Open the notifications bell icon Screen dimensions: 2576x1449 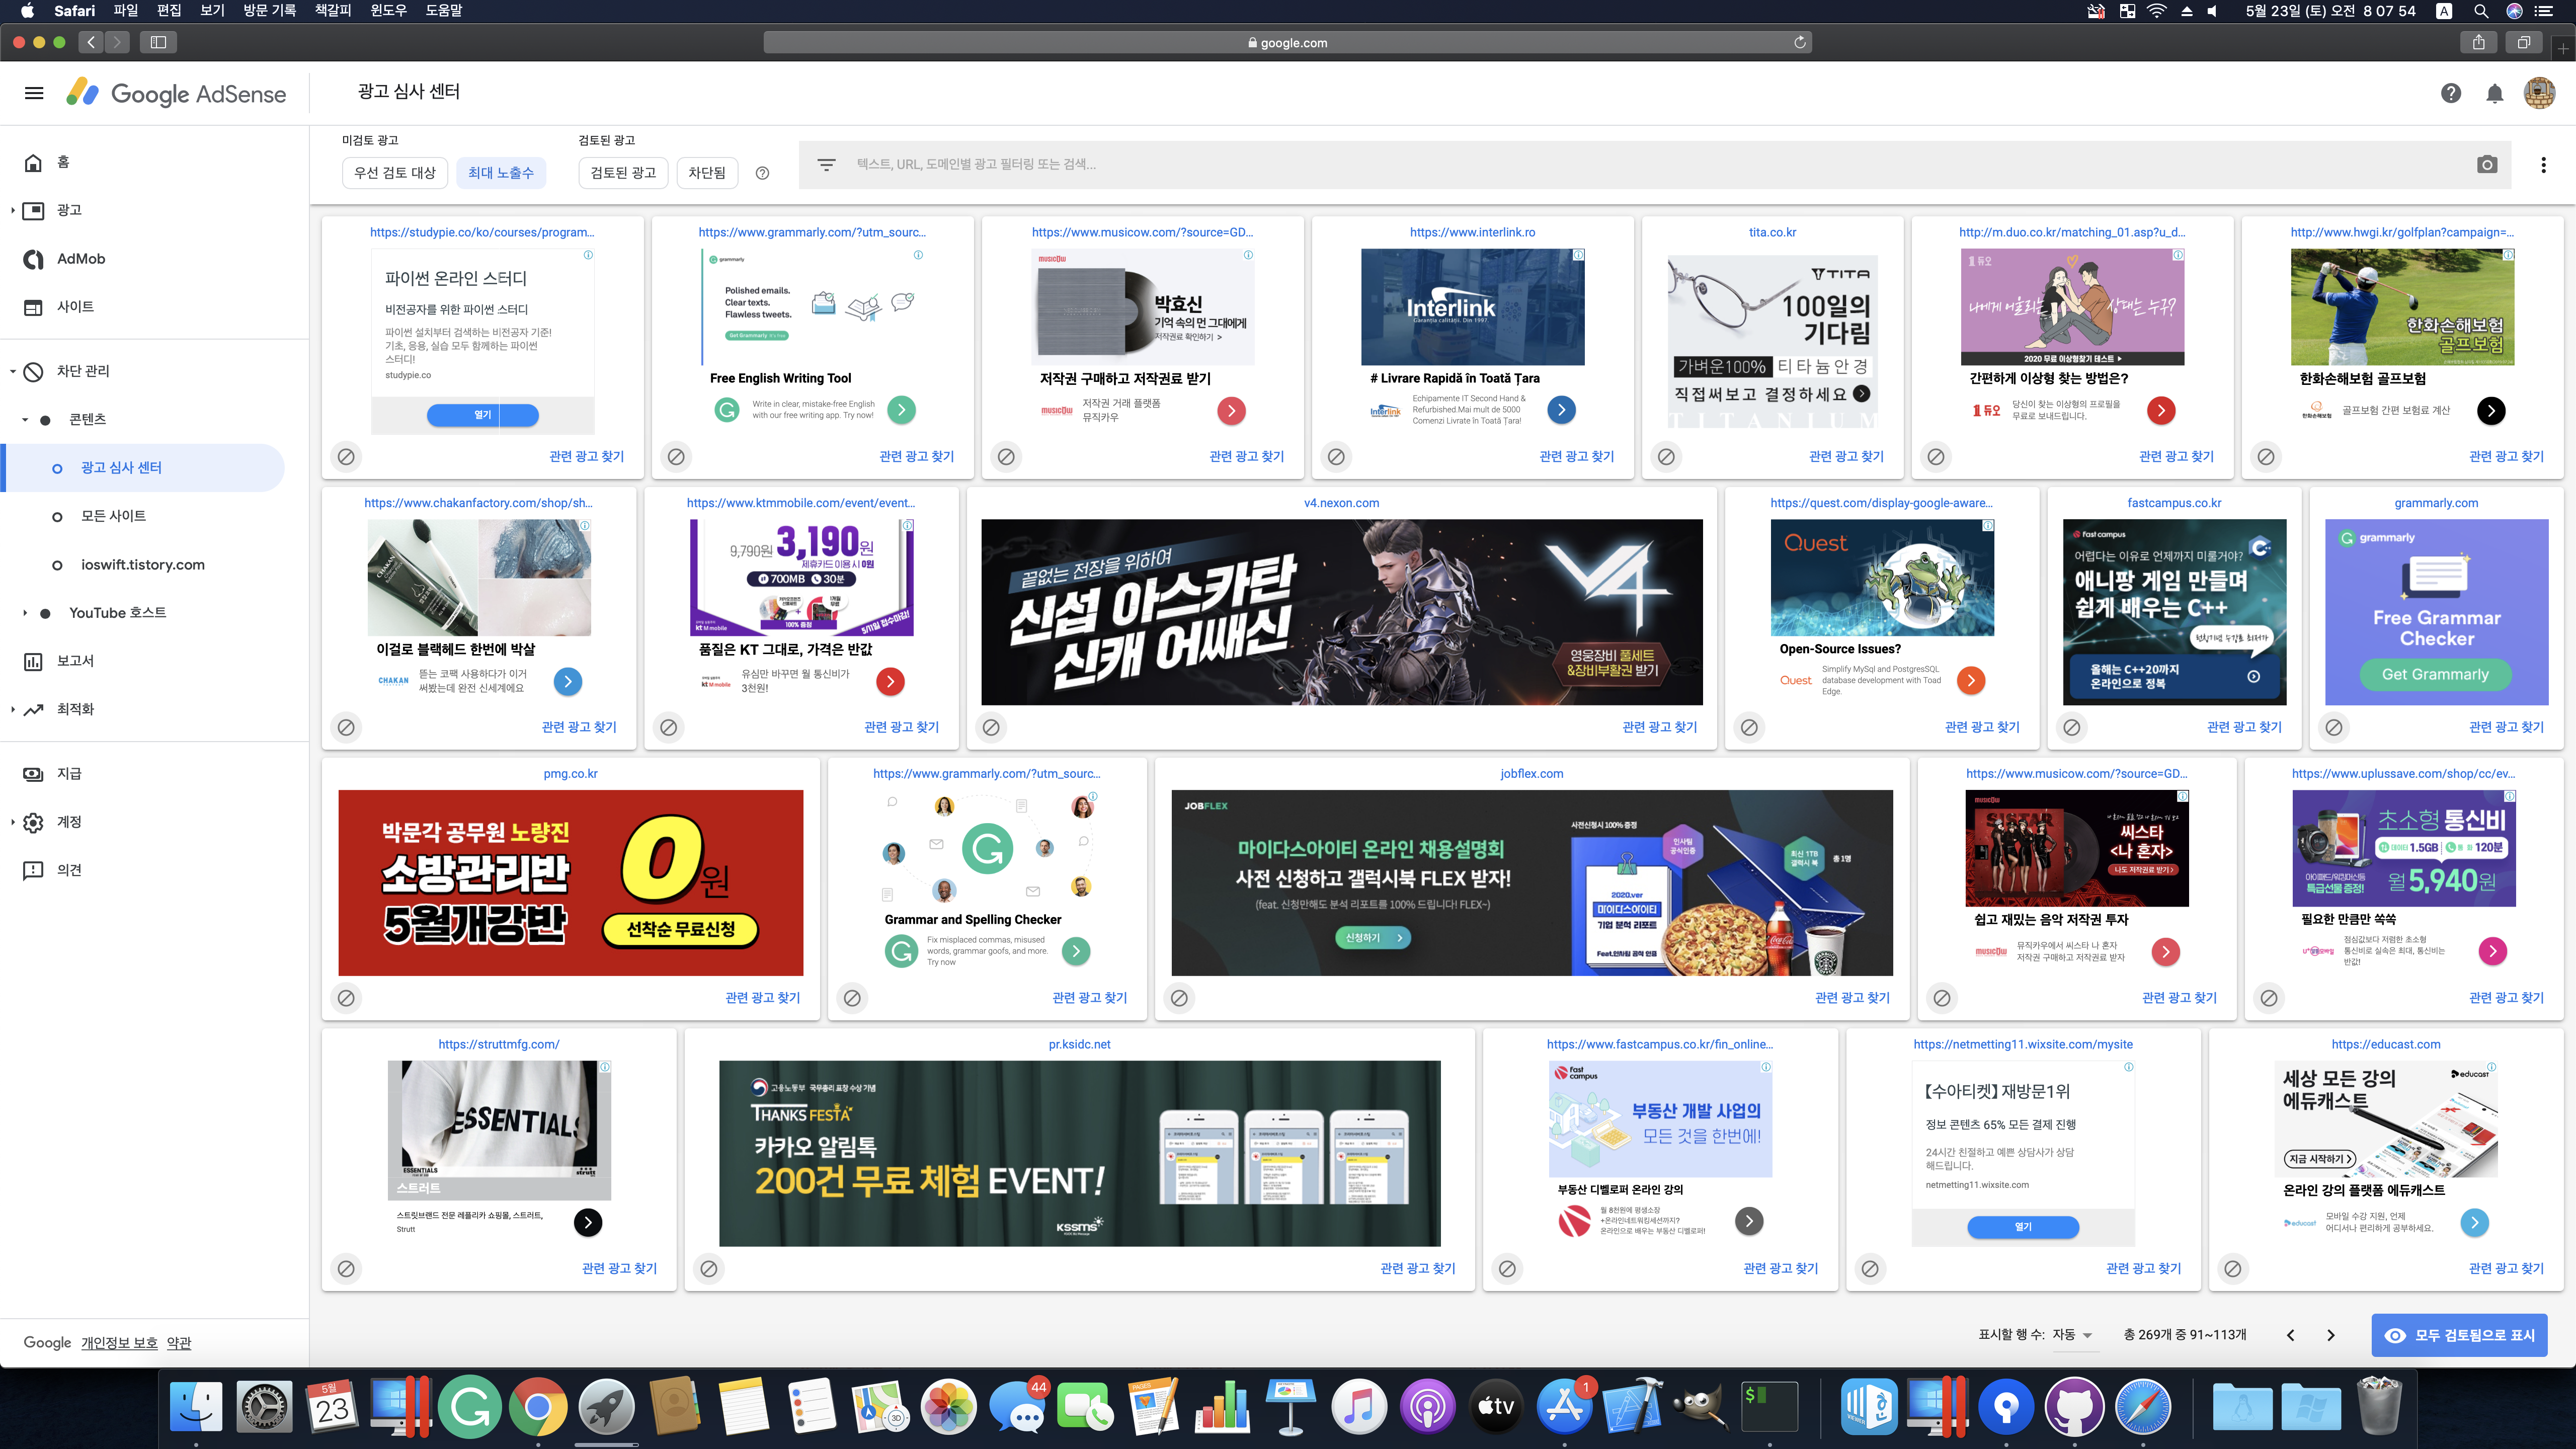(x=2494, y=93)
